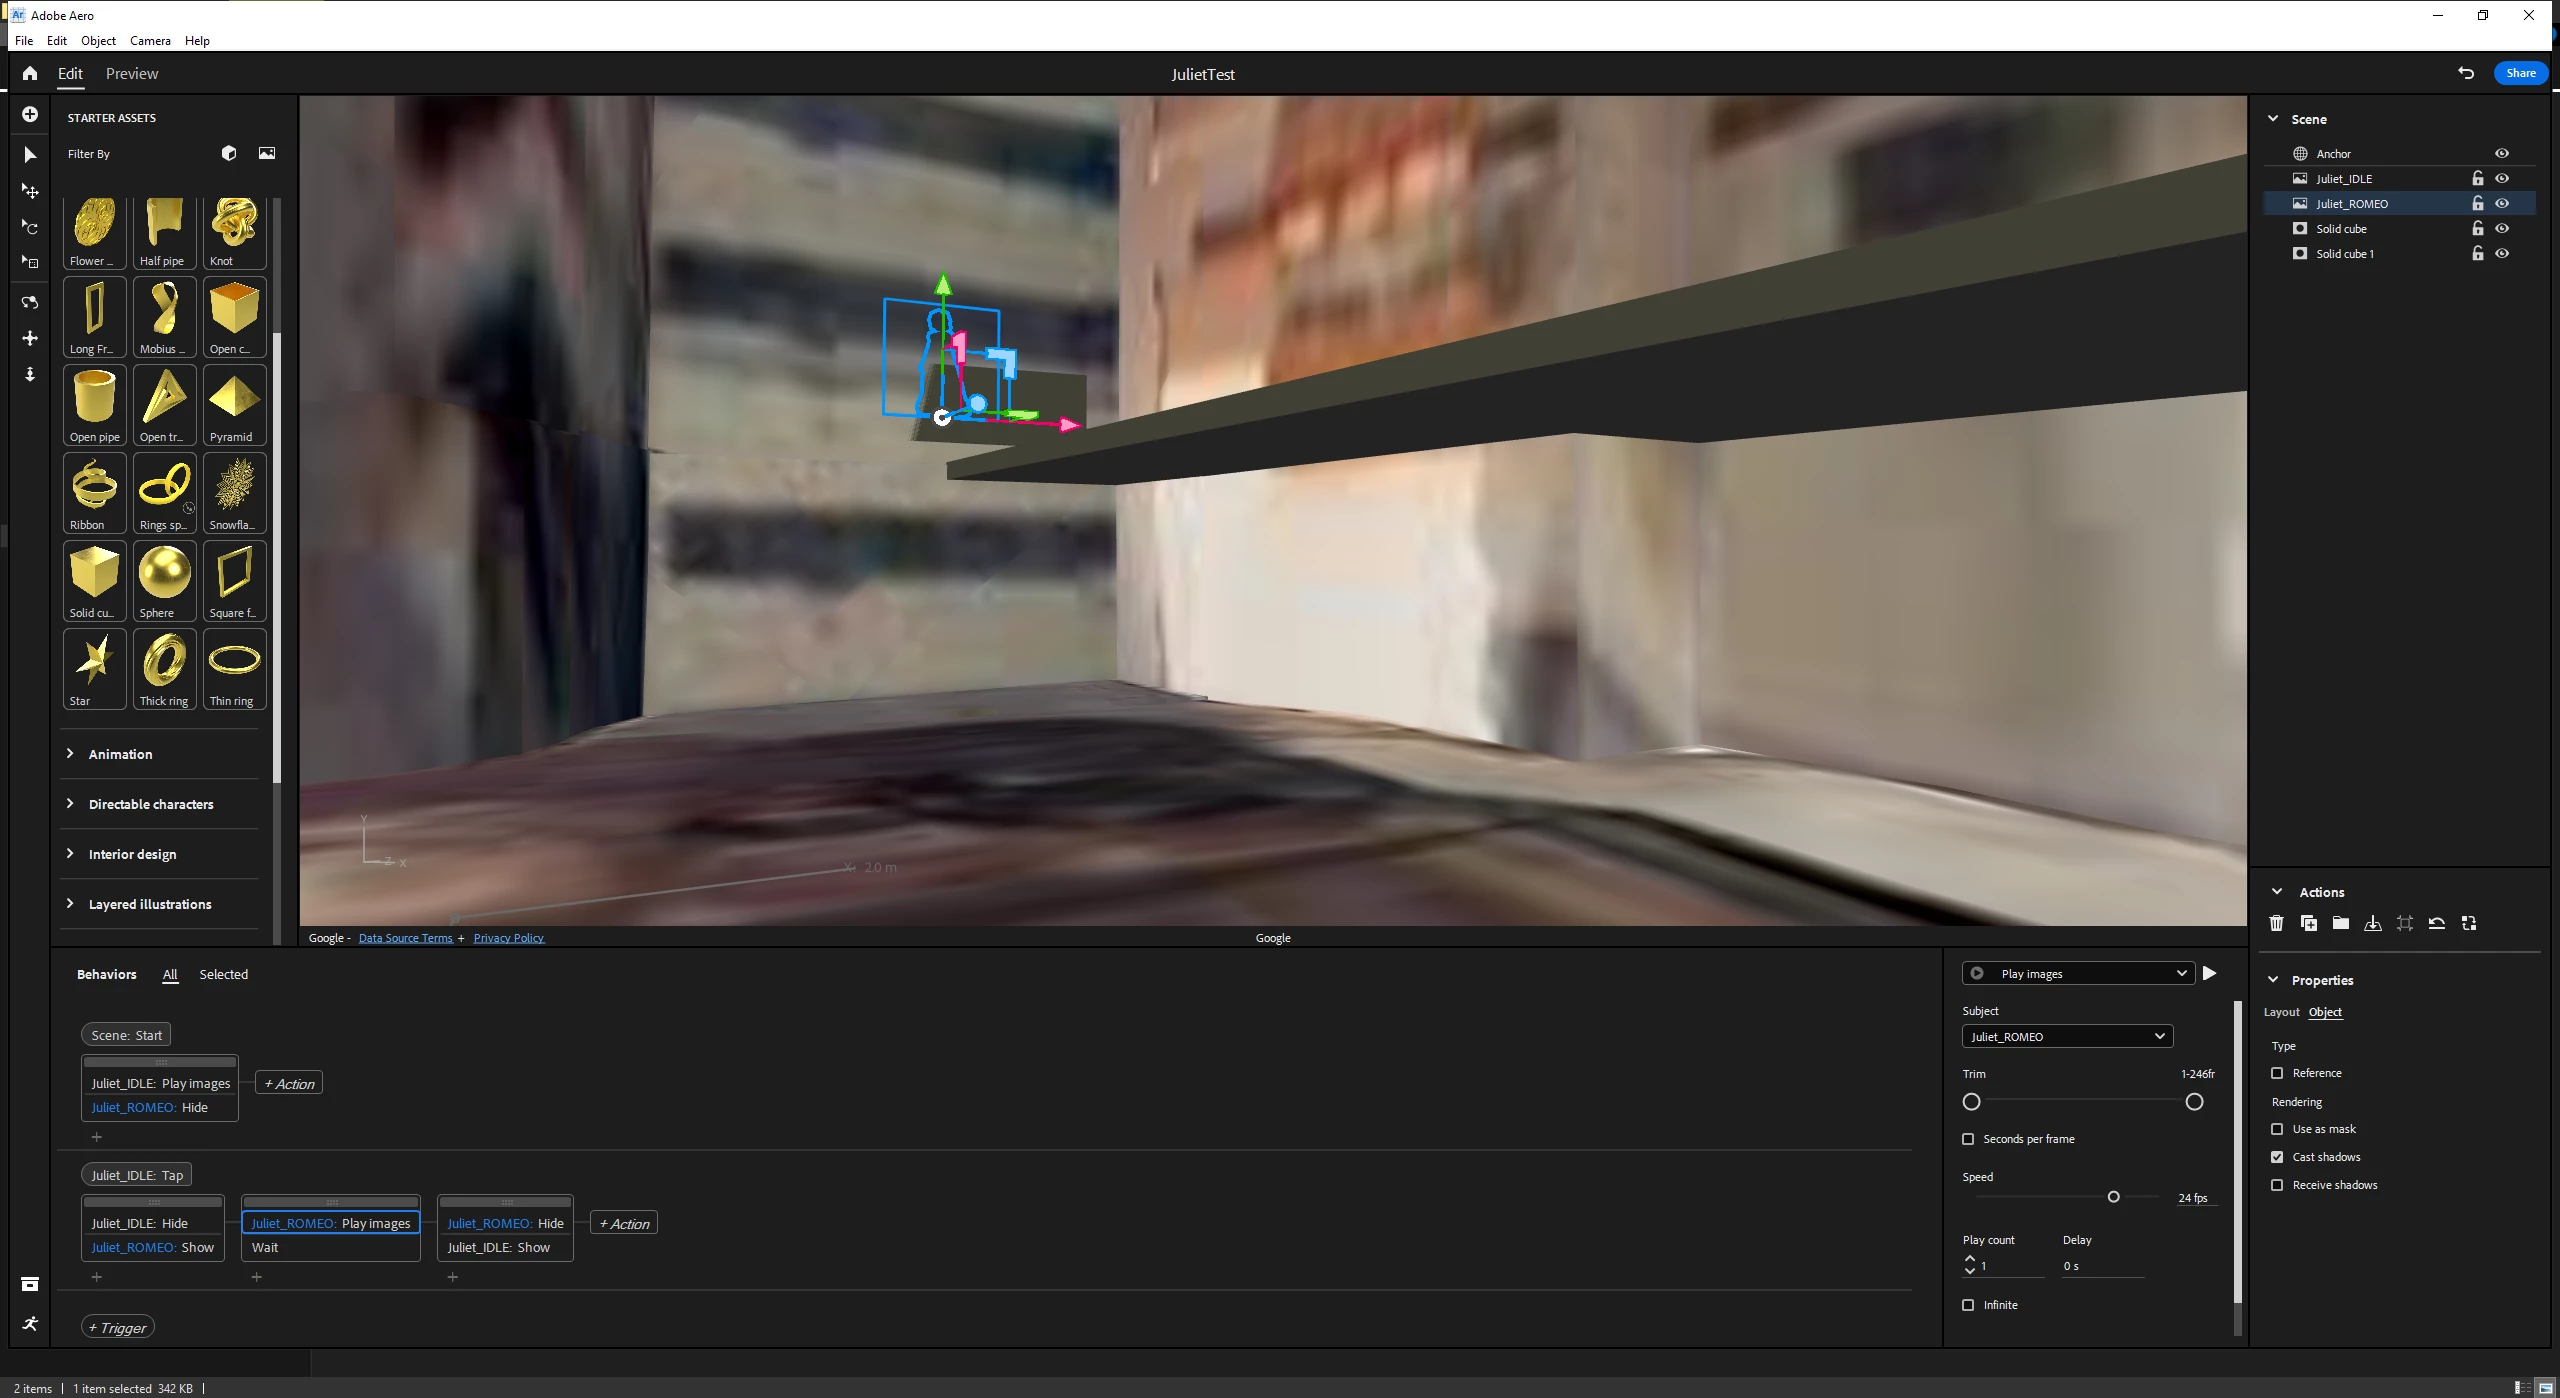Image resolution: width=2560 pixels, height=1398 pixels.
Task: Select the Pyramid starter asset thumbnail
Action: click(234, 405)
